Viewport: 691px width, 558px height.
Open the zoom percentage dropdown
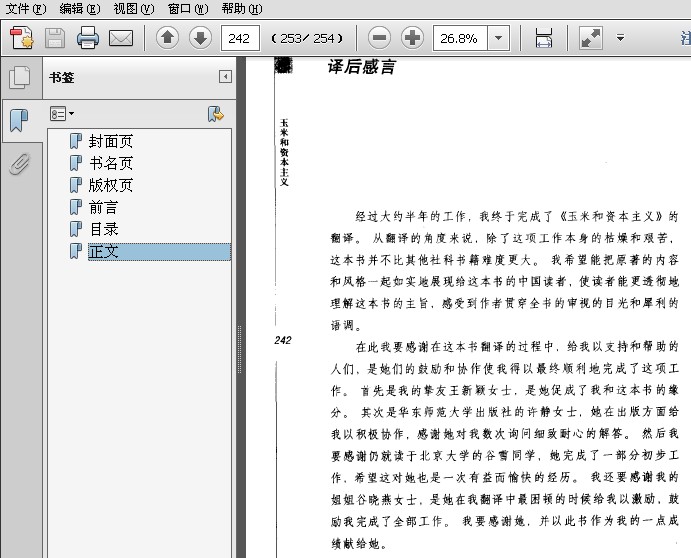point(498,39)
